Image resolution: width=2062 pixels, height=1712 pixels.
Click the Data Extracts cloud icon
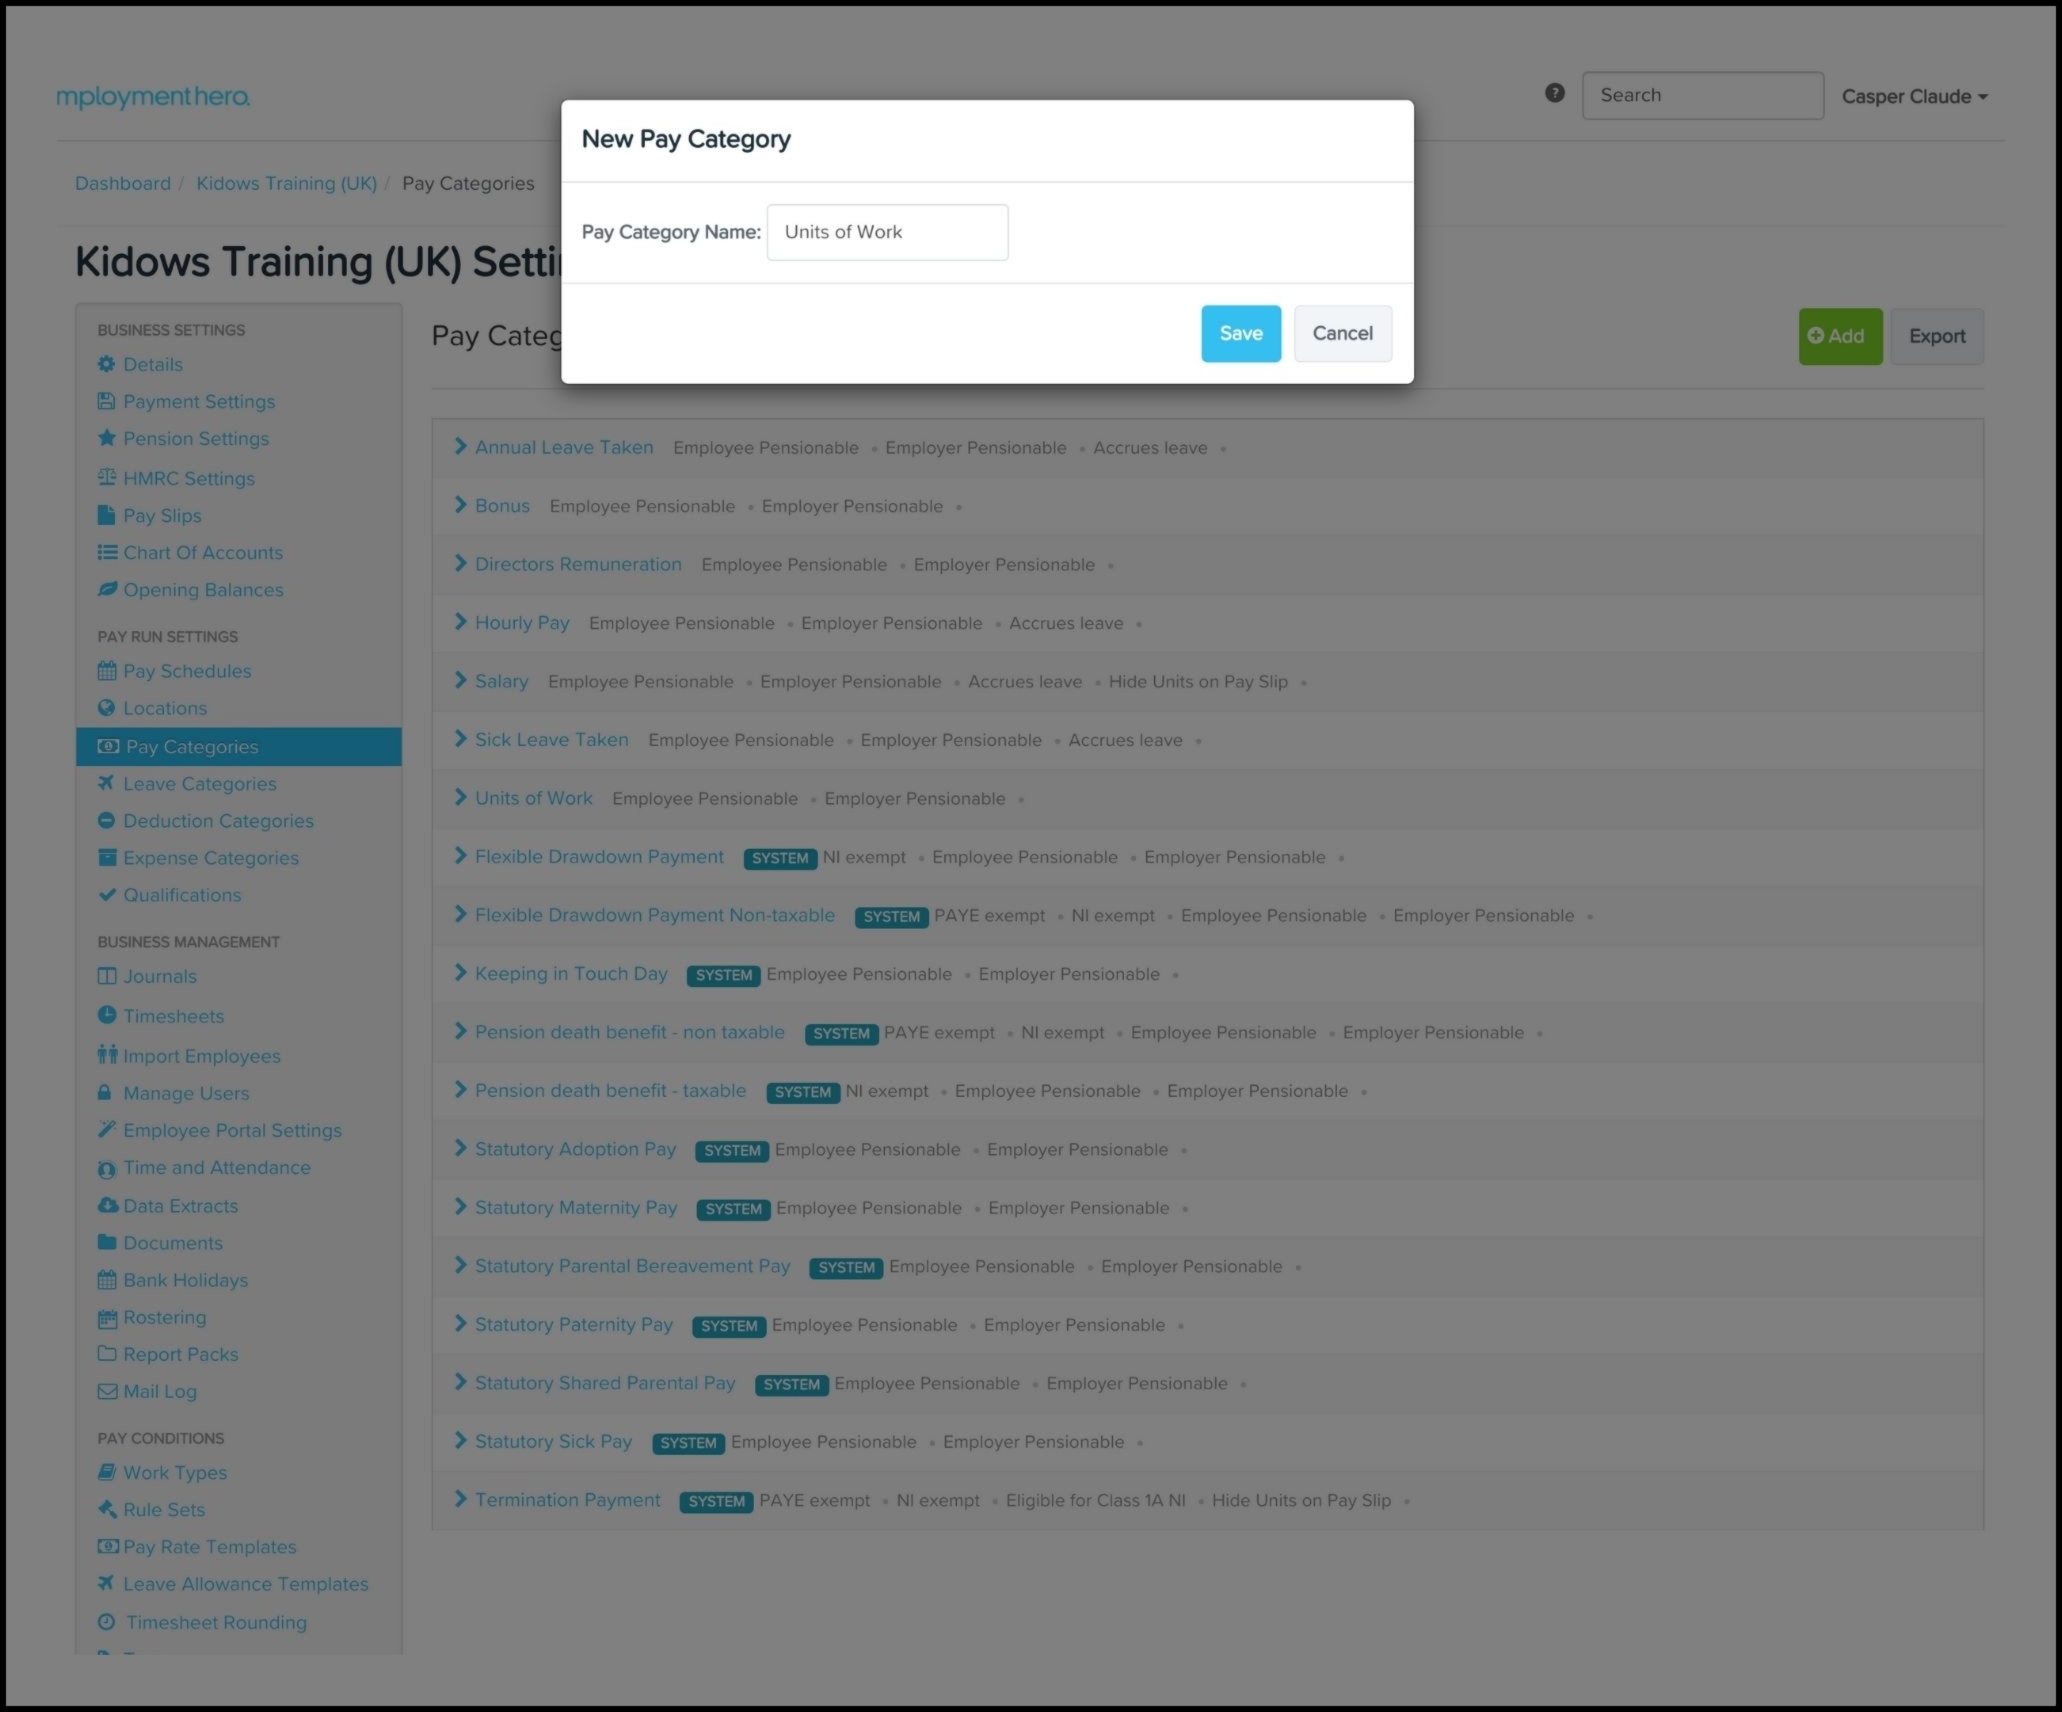pyautogui.click(x=106, y=1205)
